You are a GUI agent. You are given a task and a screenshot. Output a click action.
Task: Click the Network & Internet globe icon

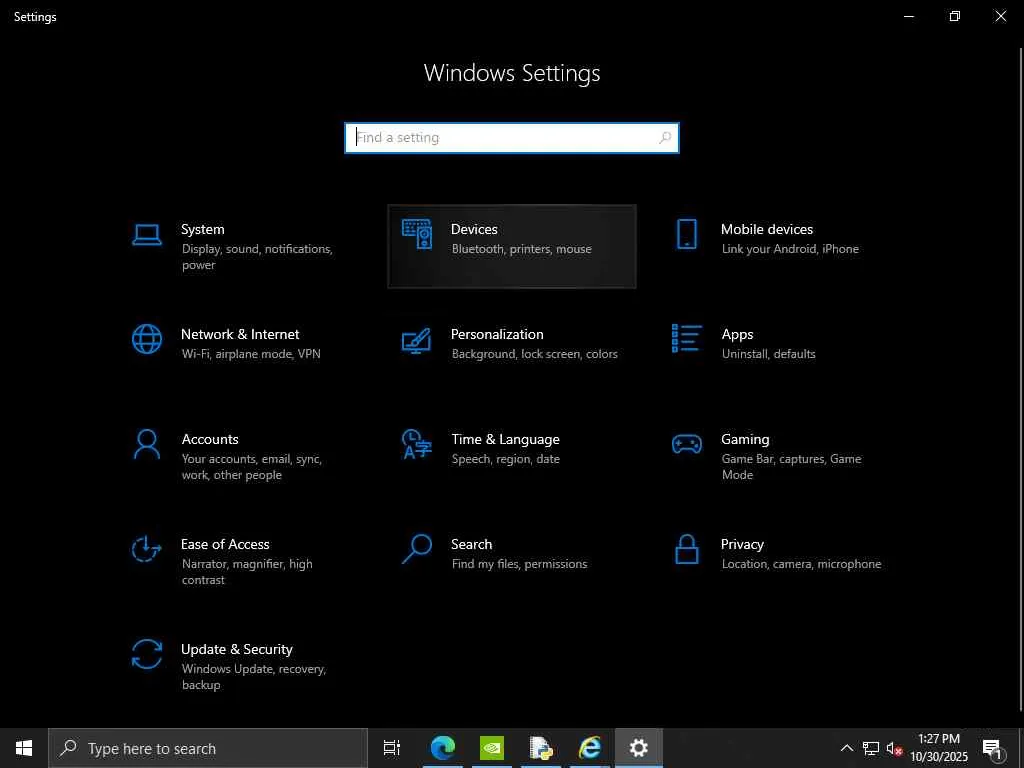click(146, 339)
